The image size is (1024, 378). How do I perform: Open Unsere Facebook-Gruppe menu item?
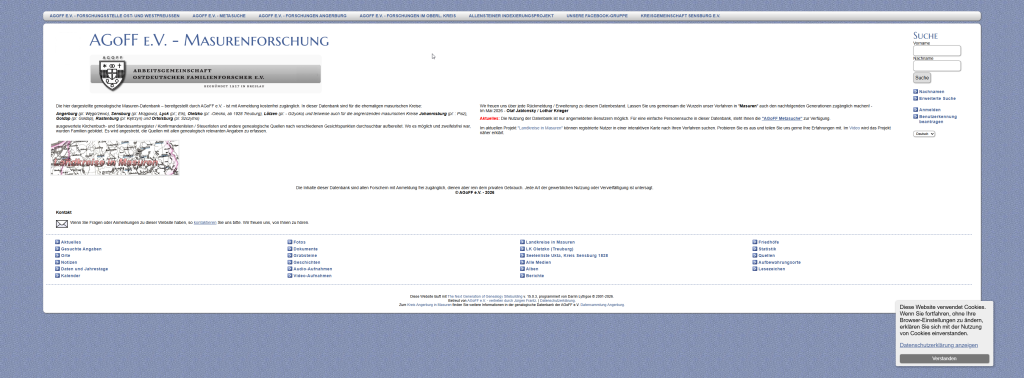(597, 15)
